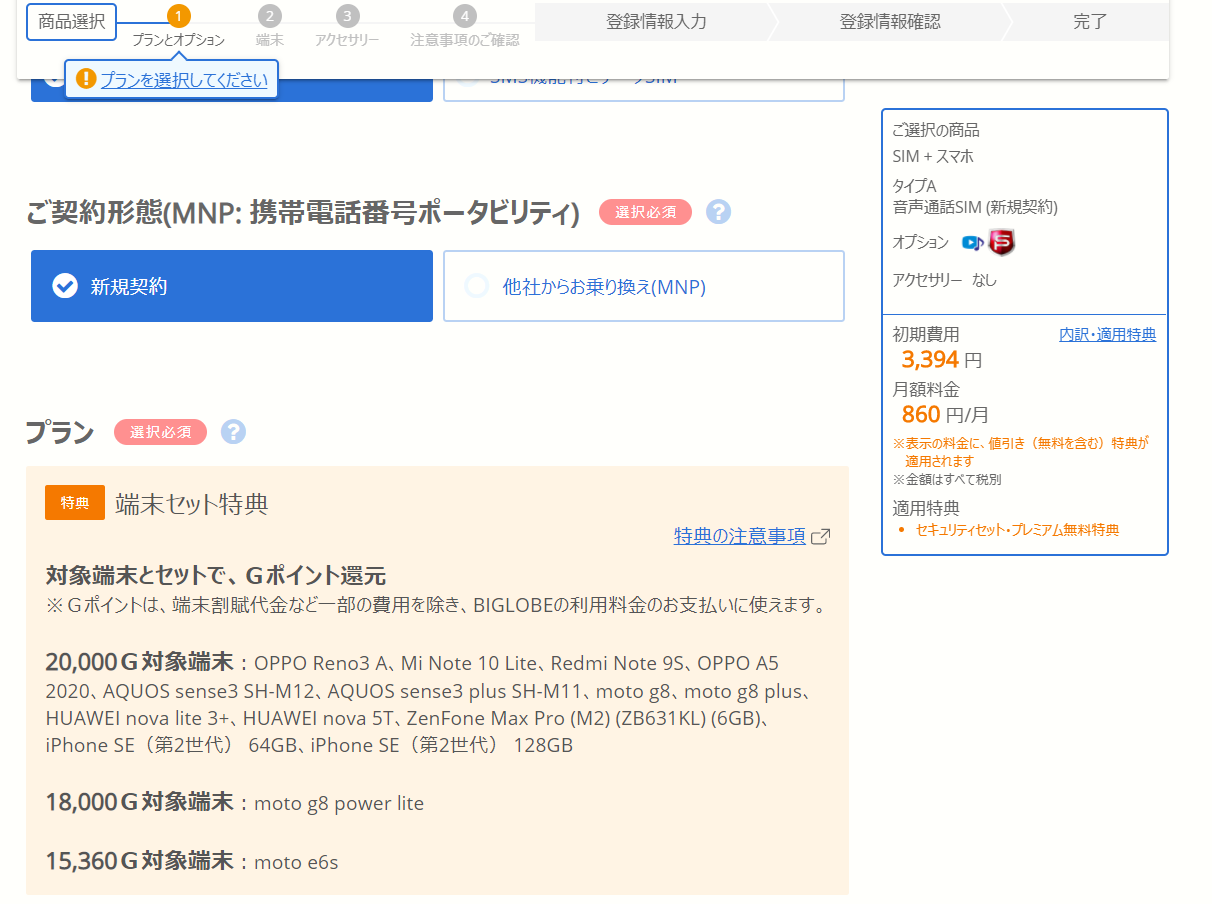Screen dimensions: 1212x904
Task: Click the help icon beside プラン heading
Action: pos(233,432)
